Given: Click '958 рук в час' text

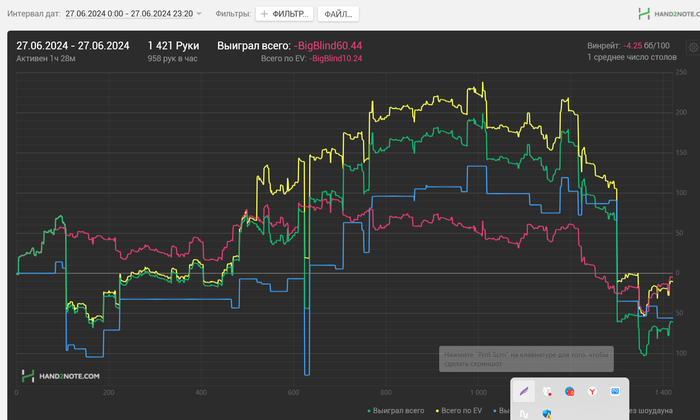Looking at the screenshot, I should point(172,58).
